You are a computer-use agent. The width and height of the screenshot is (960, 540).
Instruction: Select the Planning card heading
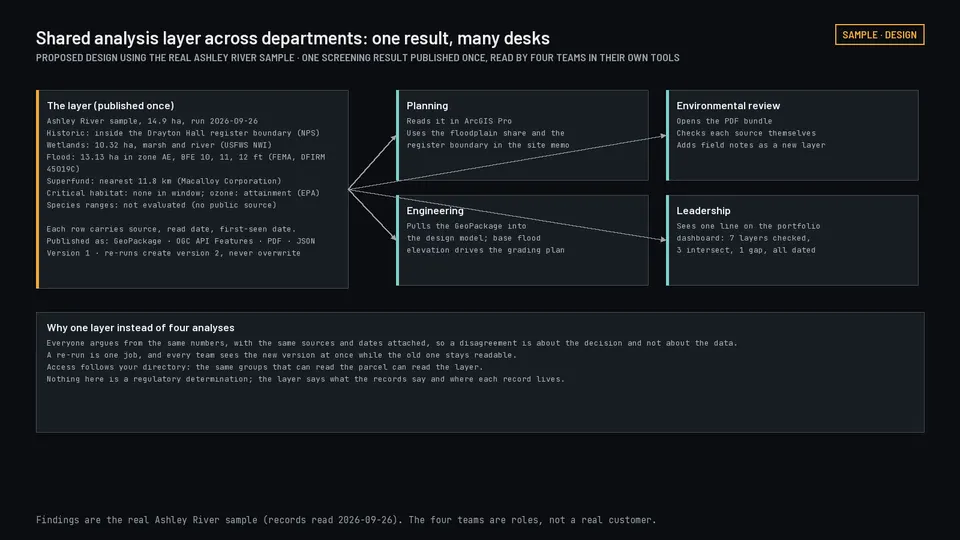point(427,105)
